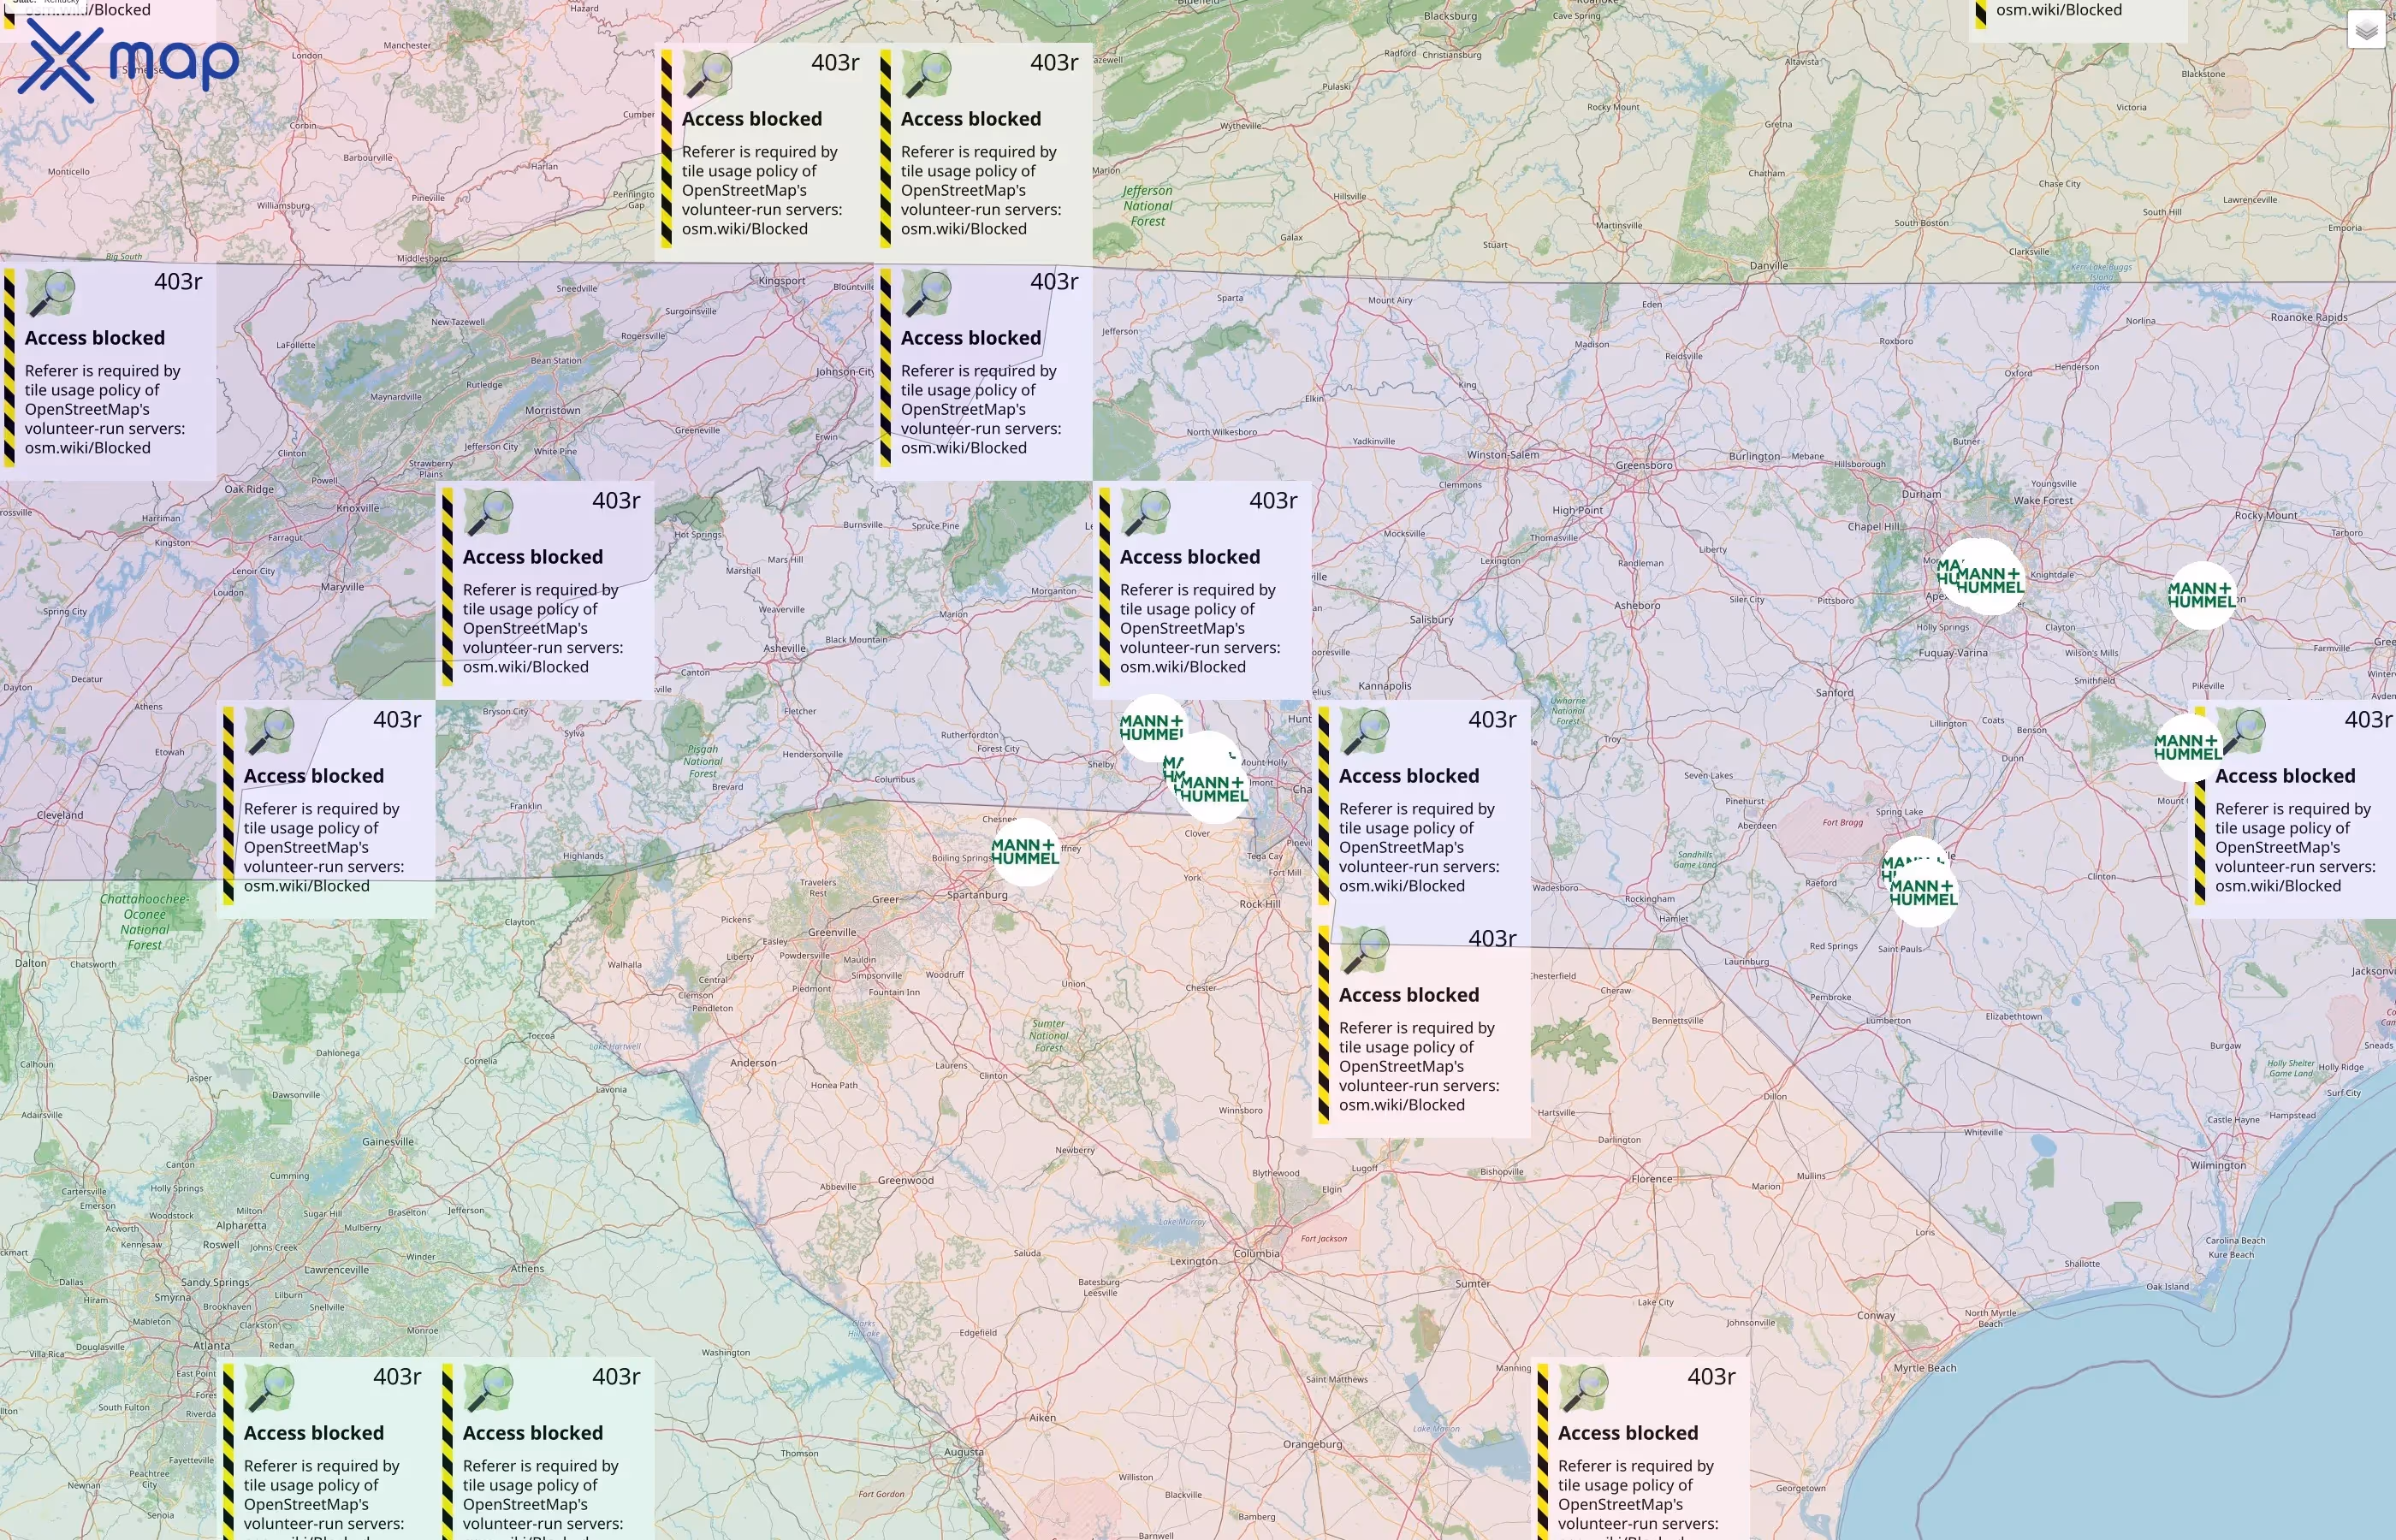The width and height of the screenshot is (2396, 1540).
Task: Select the front Mann+Hummel marker near Raeford
Action: coord(1923,893)
